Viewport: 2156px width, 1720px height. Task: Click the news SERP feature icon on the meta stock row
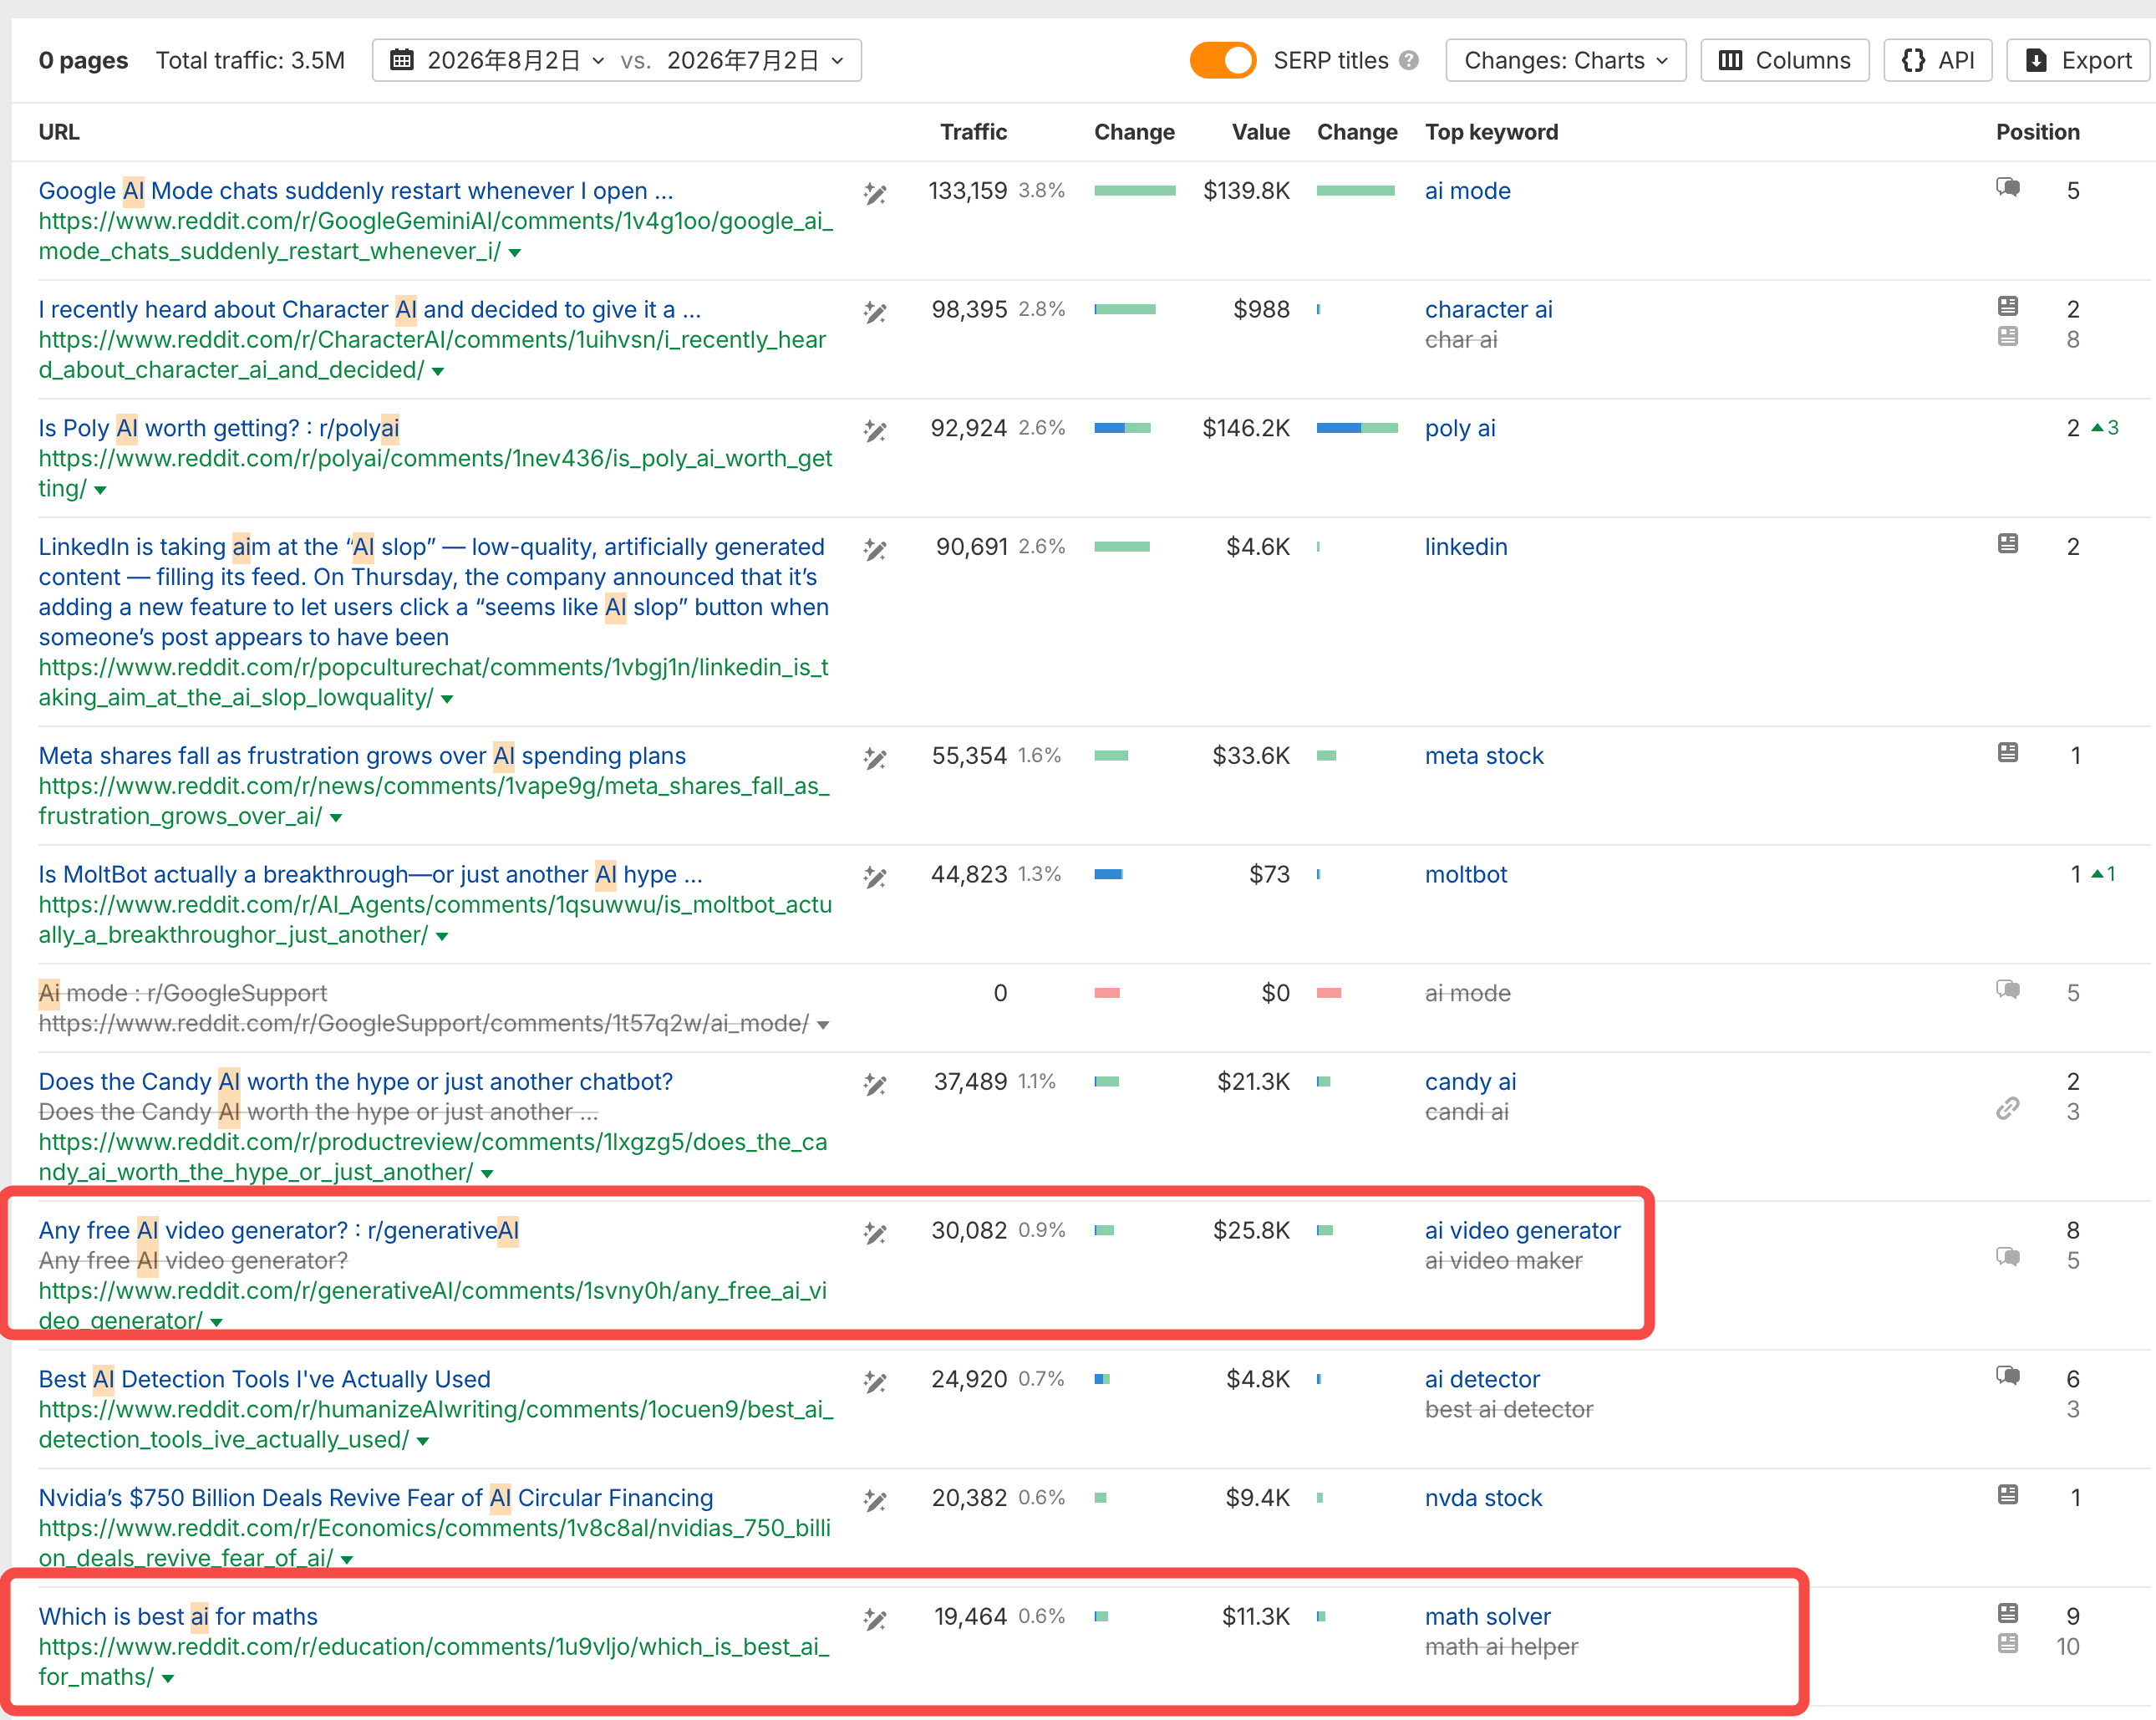pyautogui.click(x=2008, y=753)
